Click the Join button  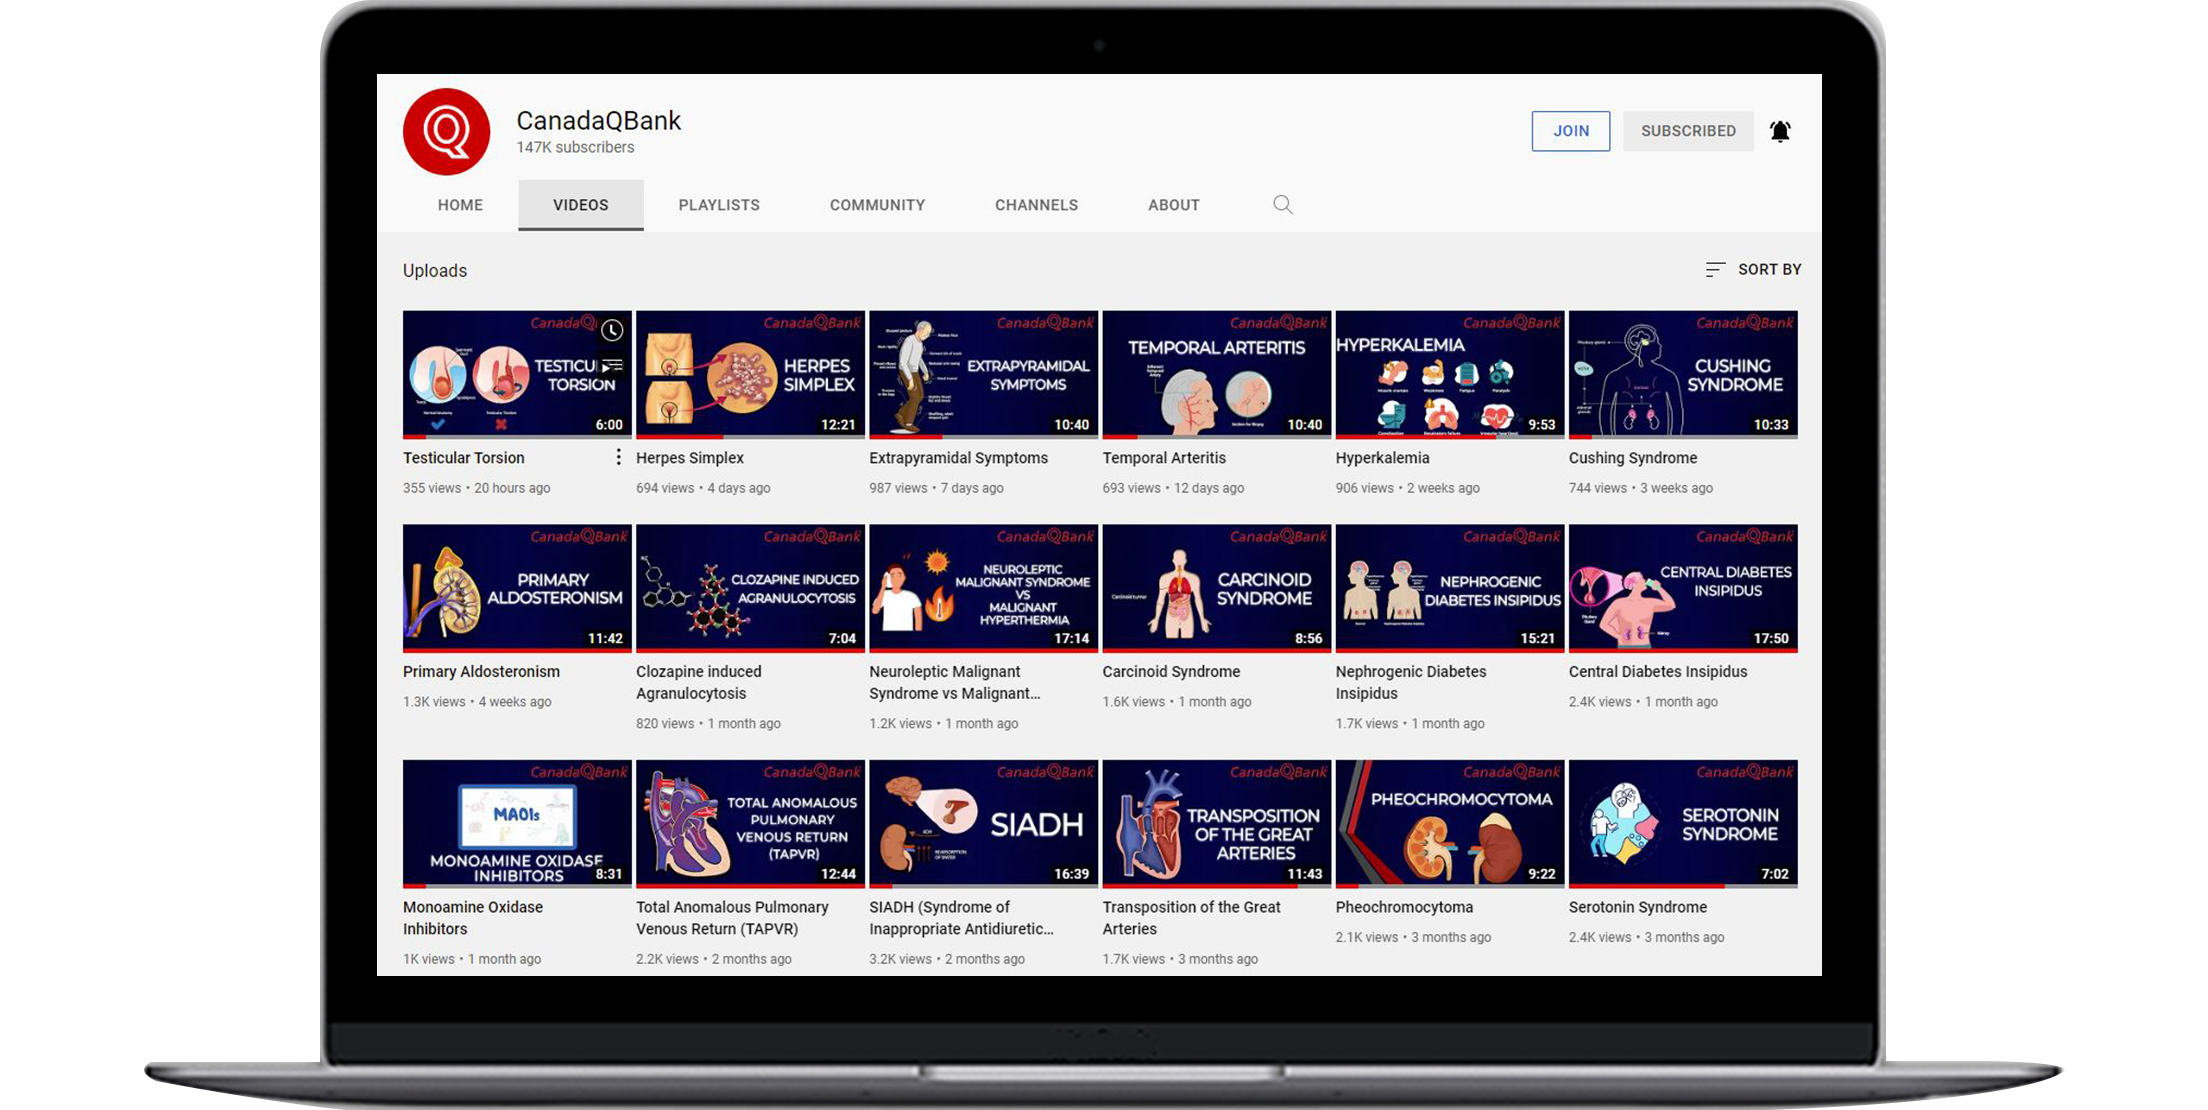pyautogui.click(x=1571, y=131)
